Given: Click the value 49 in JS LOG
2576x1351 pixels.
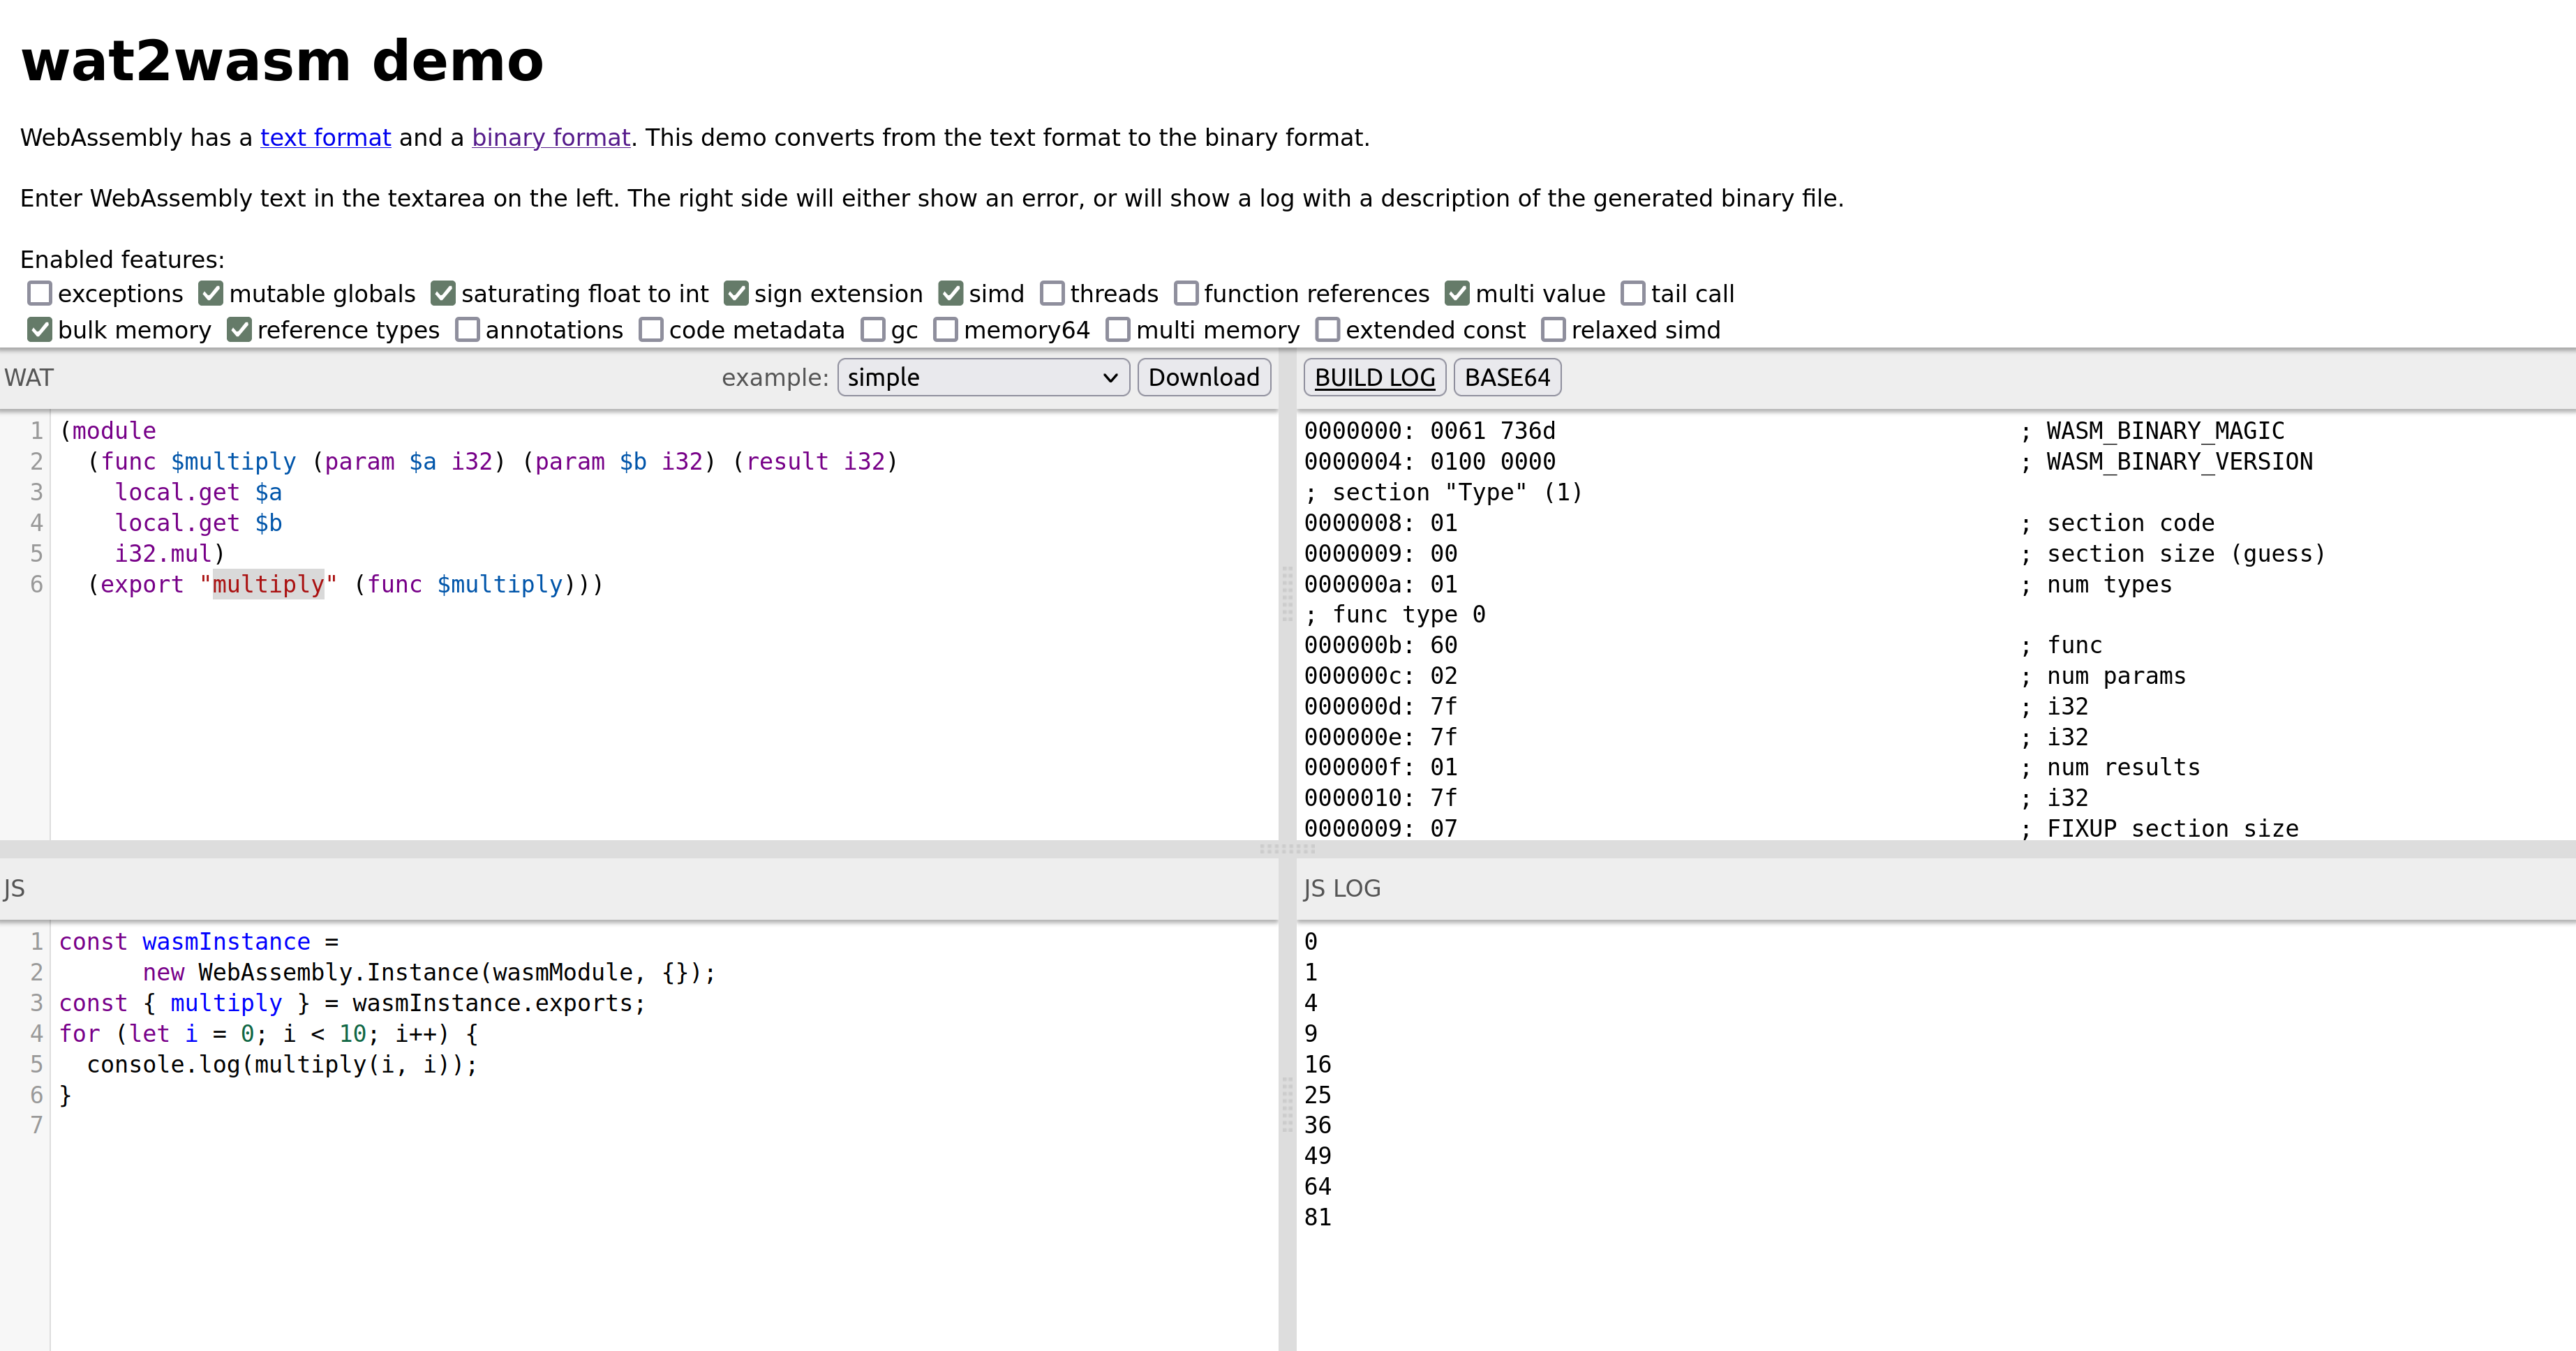Looking at the screenshot, I should 1317,1156.
